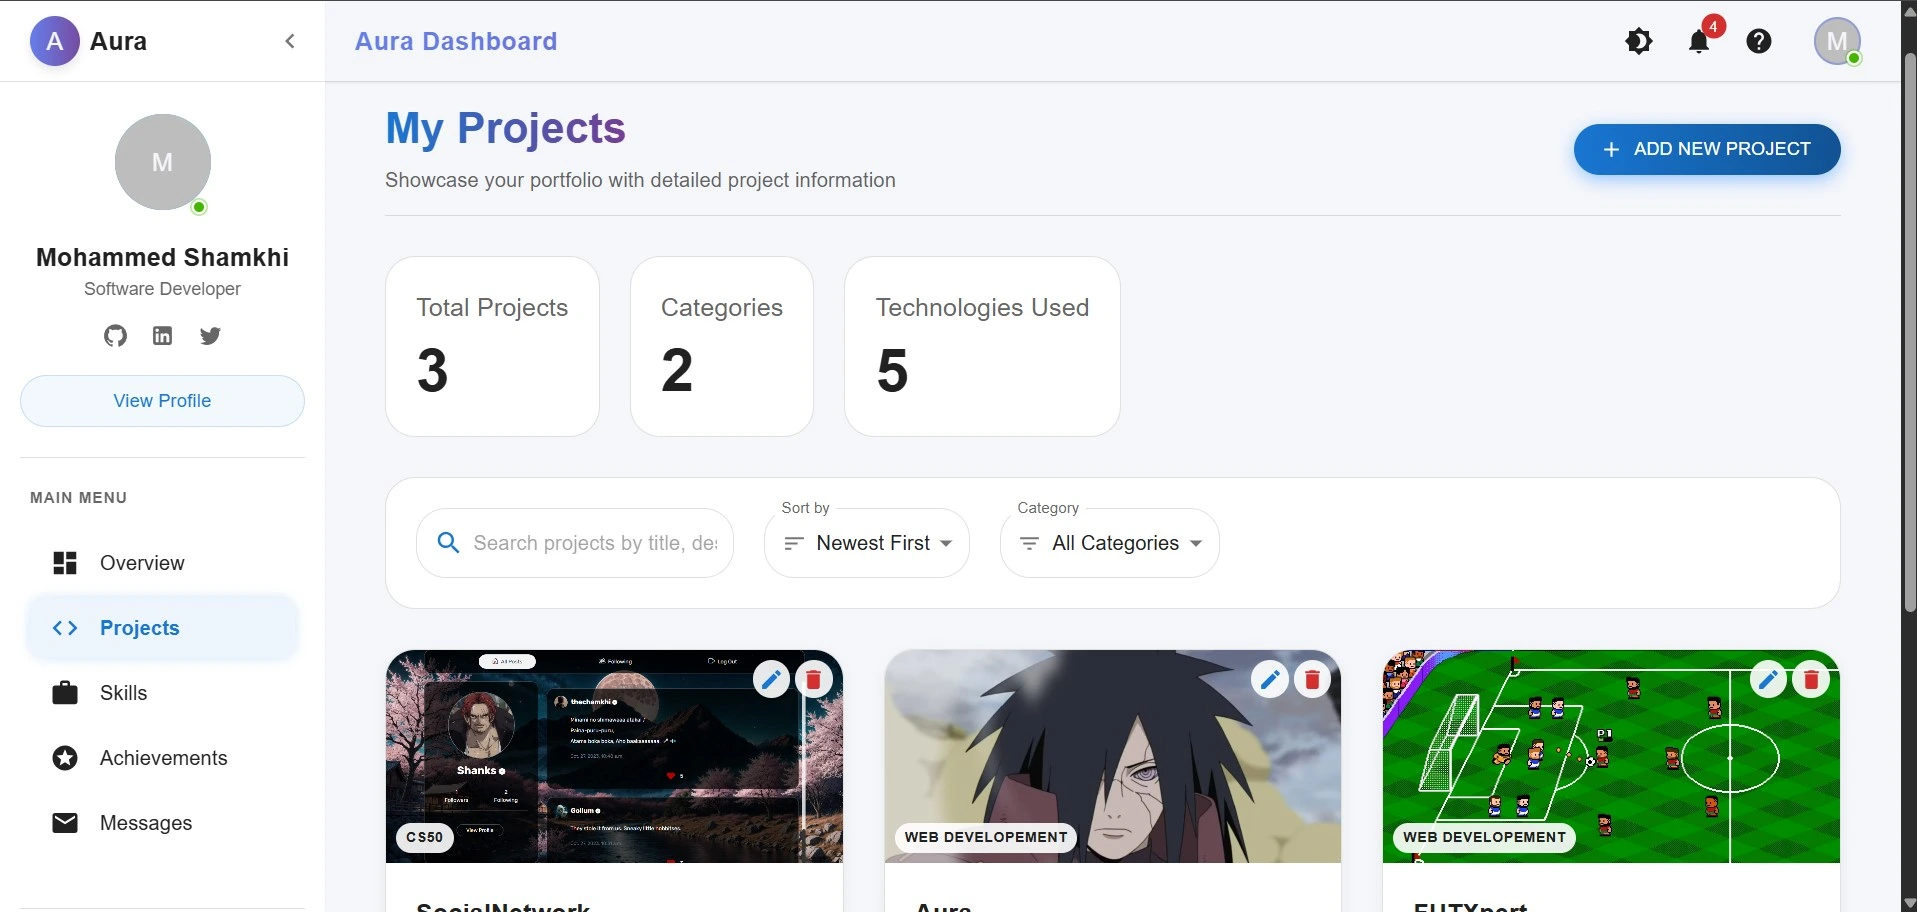The height and width of the screenshot is (912, 1917).
Task: Open Achievements menu item
Action: coord(162,758)
